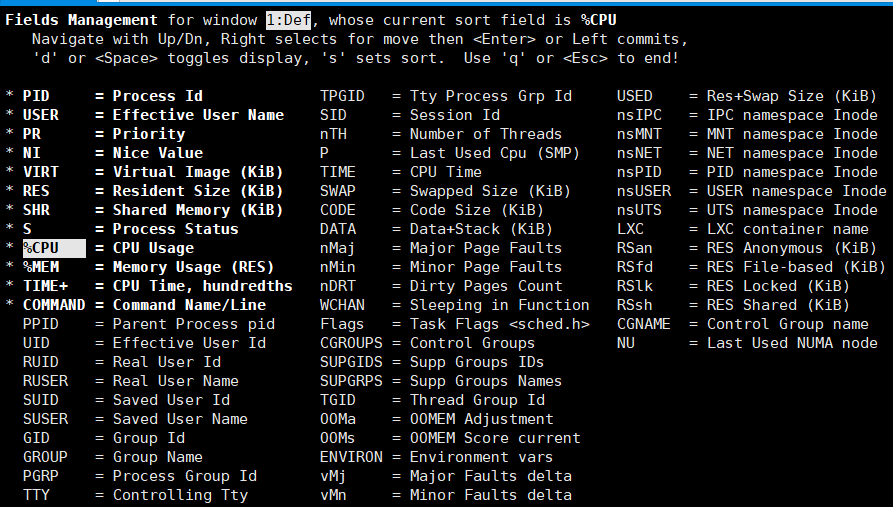
Task: Click the WCHAN field name
Action: (x=342, y=305)
